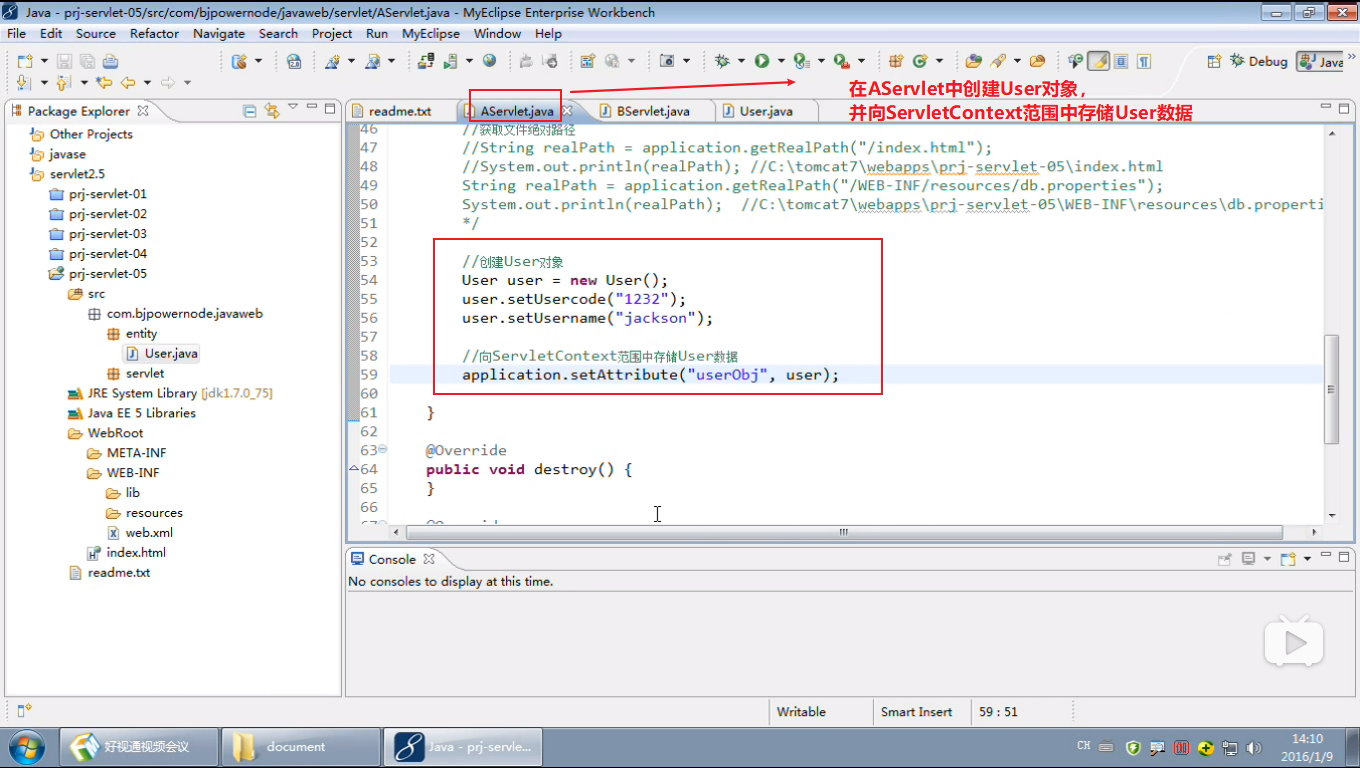The image size is (1360, 768).
Task: Open Console view display selected dropdown
Action: 1267,559
